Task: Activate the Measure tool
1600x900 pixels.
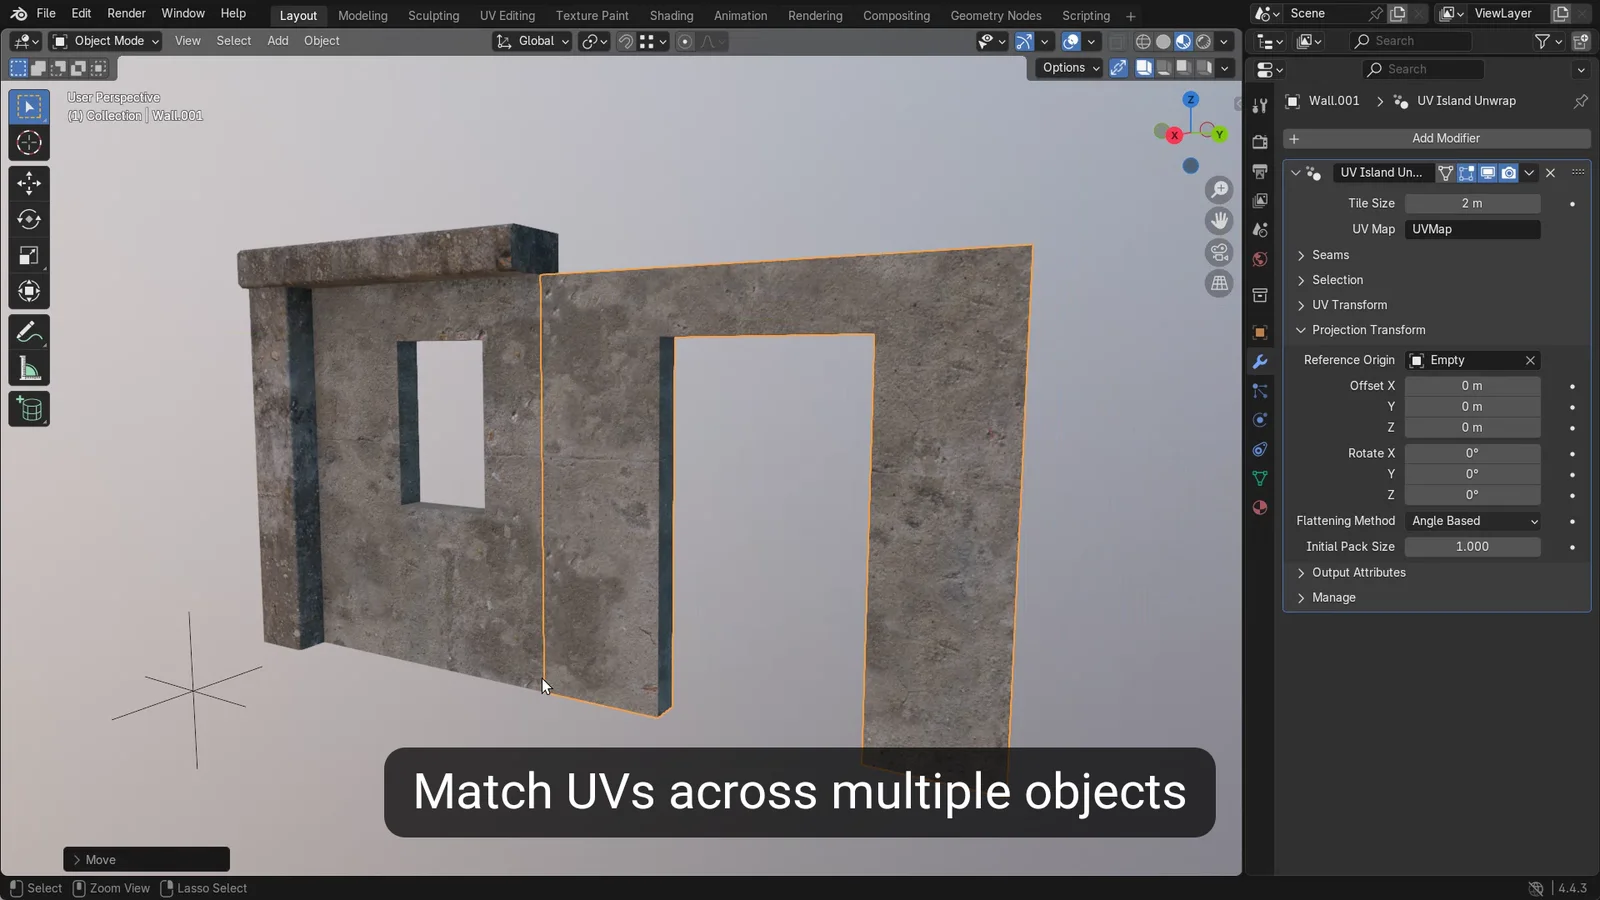Action: point(29,369)
